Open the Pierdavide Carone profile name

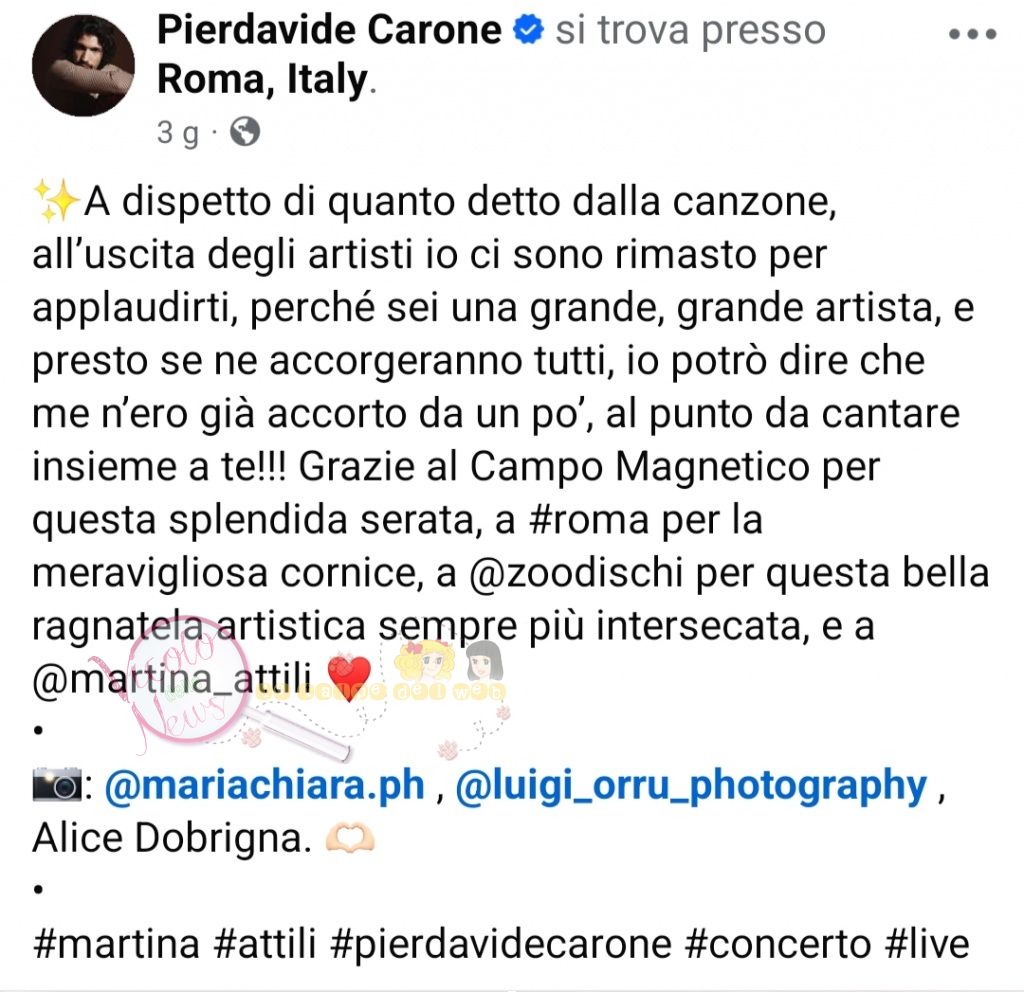click(329, 30)
